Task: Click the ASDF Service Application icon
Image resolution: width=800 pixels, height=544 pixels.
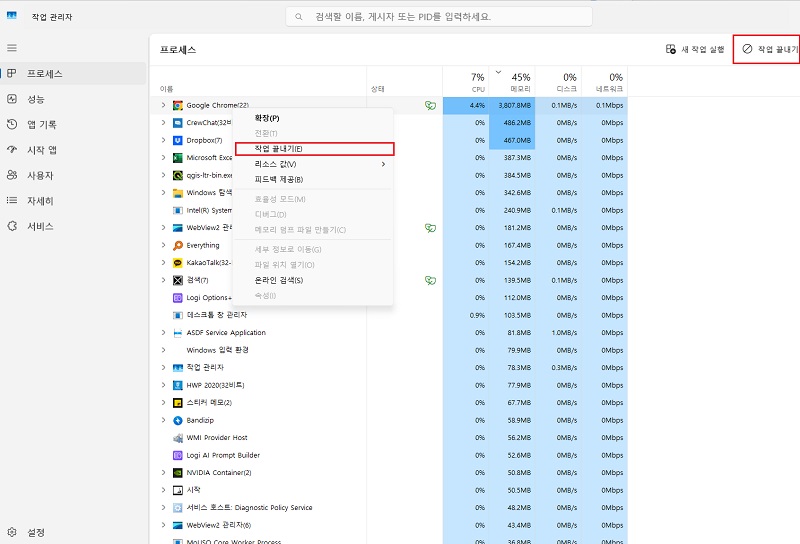Action: pos(178,333)
